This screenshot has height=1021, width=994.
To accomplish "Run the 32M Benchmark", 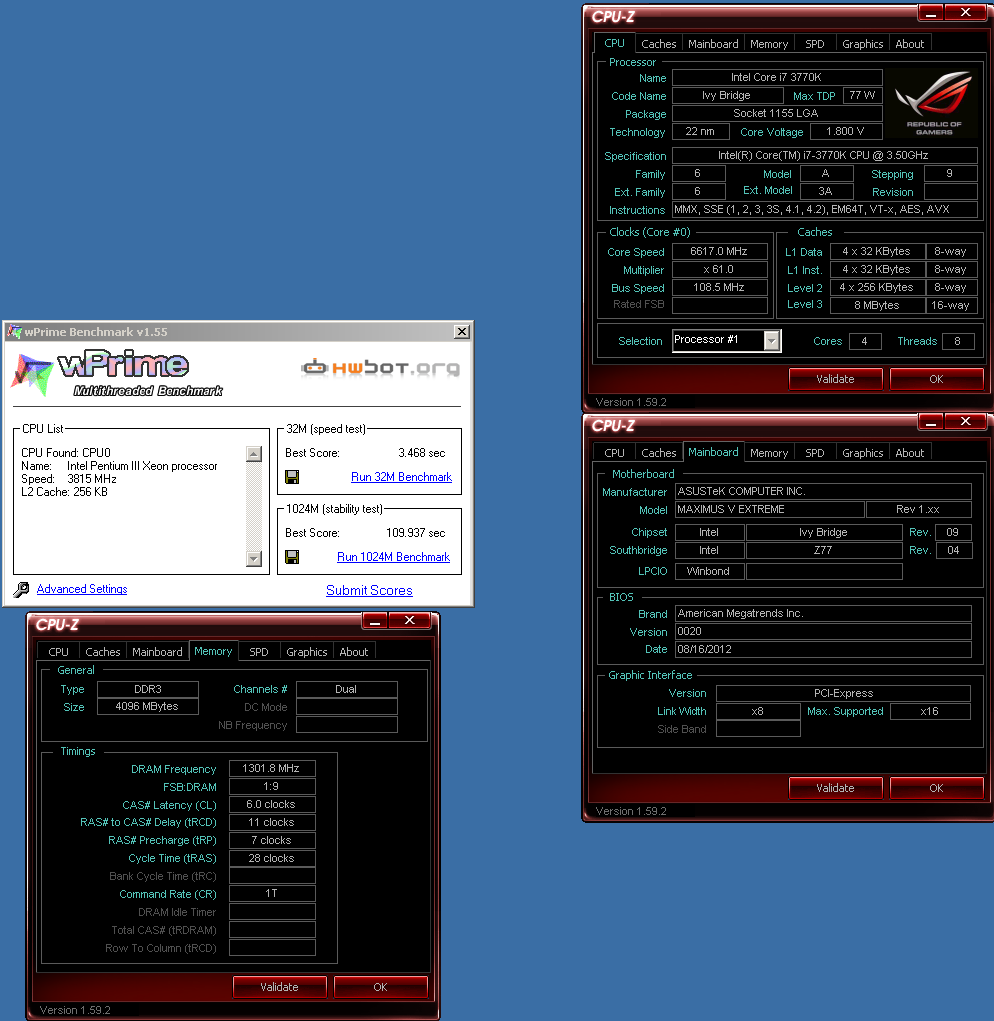I will pyautogui.click(x=401, y=477).
